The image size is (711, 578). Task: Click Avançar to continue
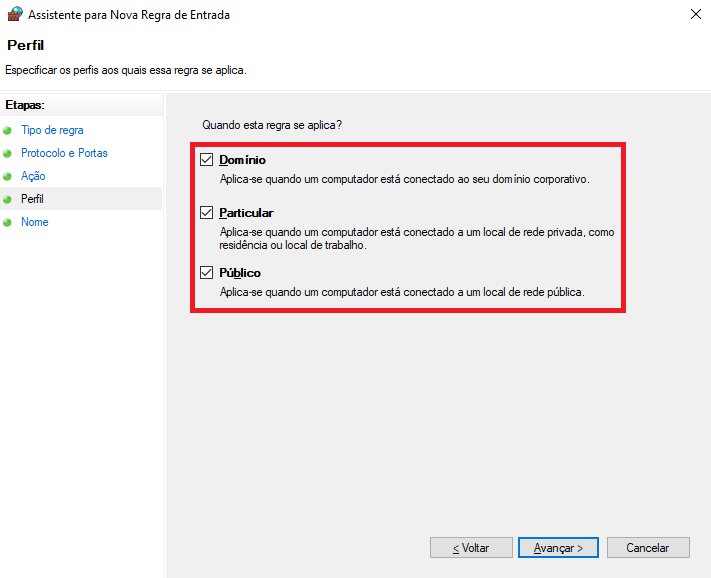pos(558,548)
